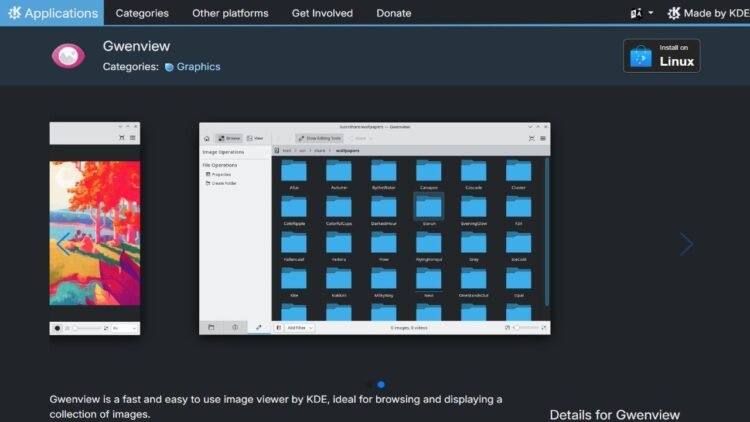
Task: Click the Graphics category cube icon
Action: click(169, 67)
